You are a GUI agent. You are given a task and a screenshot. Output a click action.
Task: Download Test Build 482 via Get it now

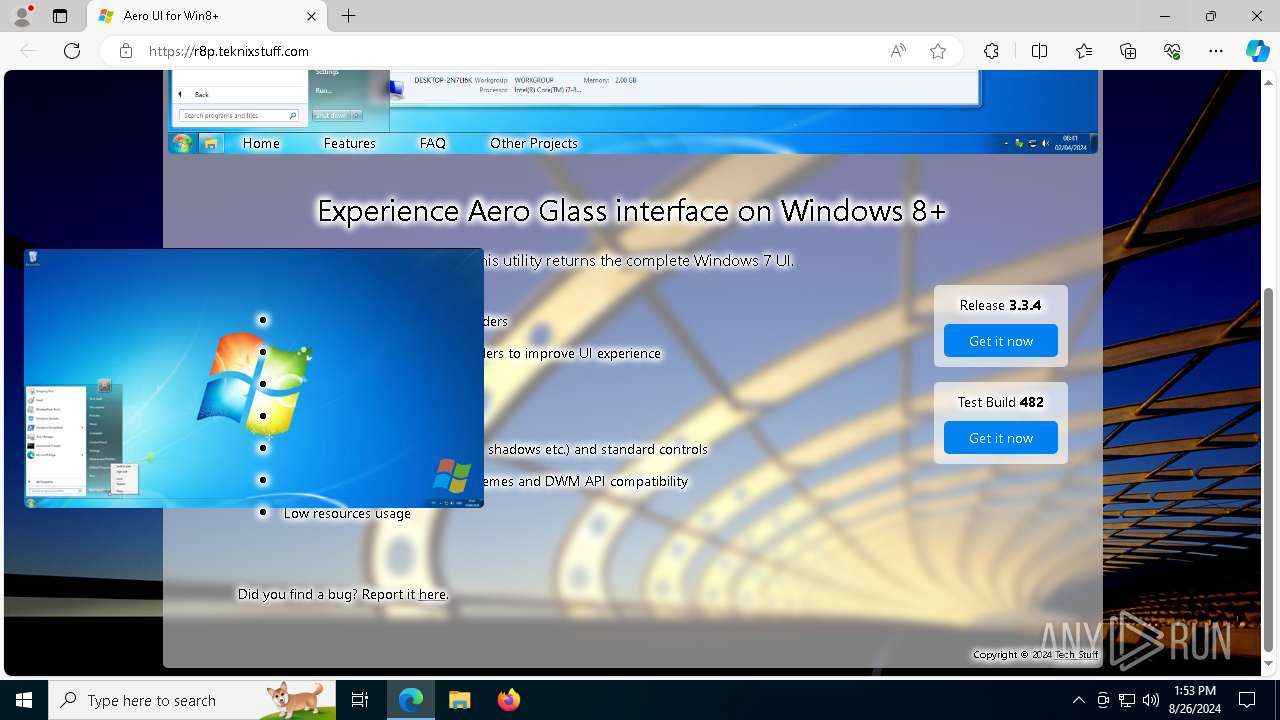[1001, 438]
